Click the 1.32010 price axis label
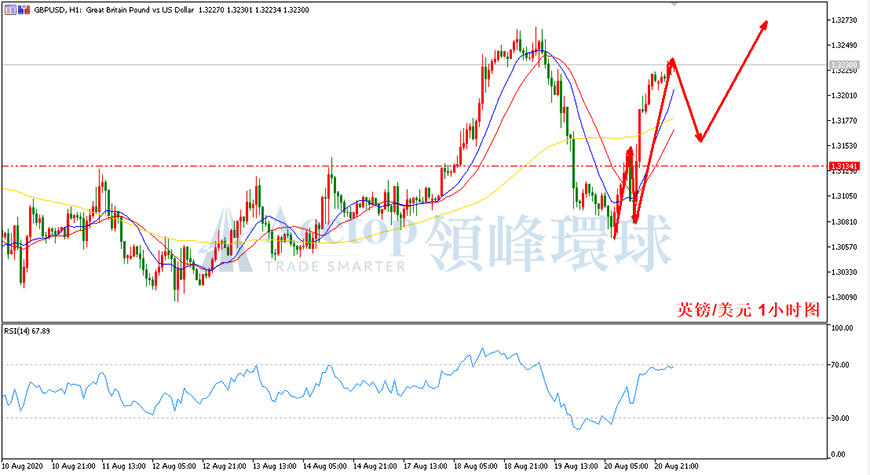The width and height of the screenshot is (870, 475). tap(844, 95)
